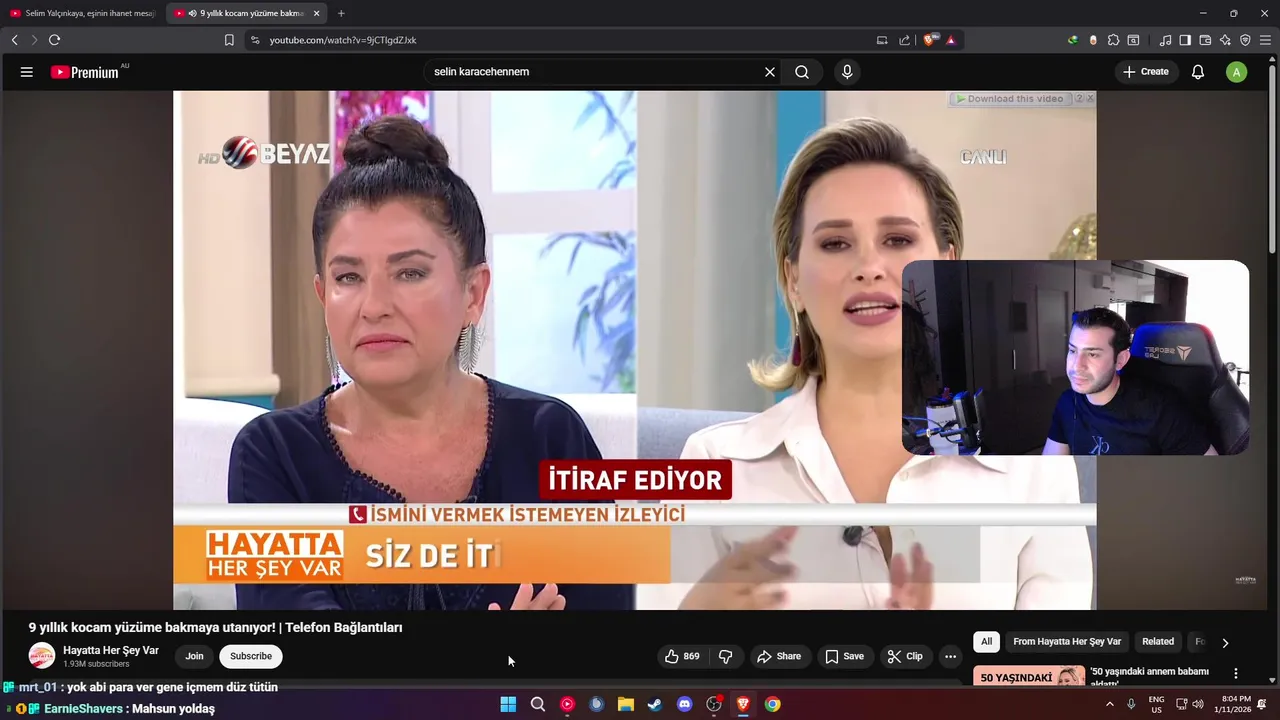Select the Related filter chip
Screen dimensions: 1280x720
(1158, 642)
